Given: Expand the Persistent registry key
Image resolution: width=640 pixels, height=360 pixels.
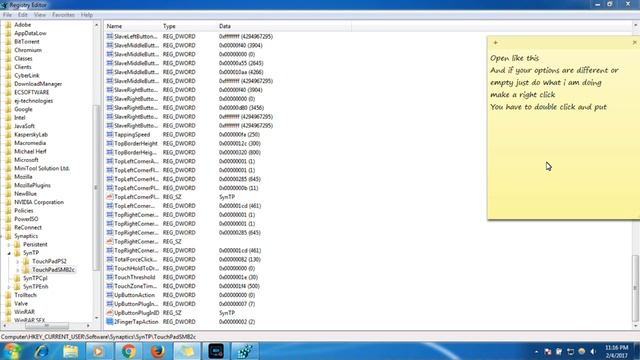Looking at the screenshot, I should [9, 244].
